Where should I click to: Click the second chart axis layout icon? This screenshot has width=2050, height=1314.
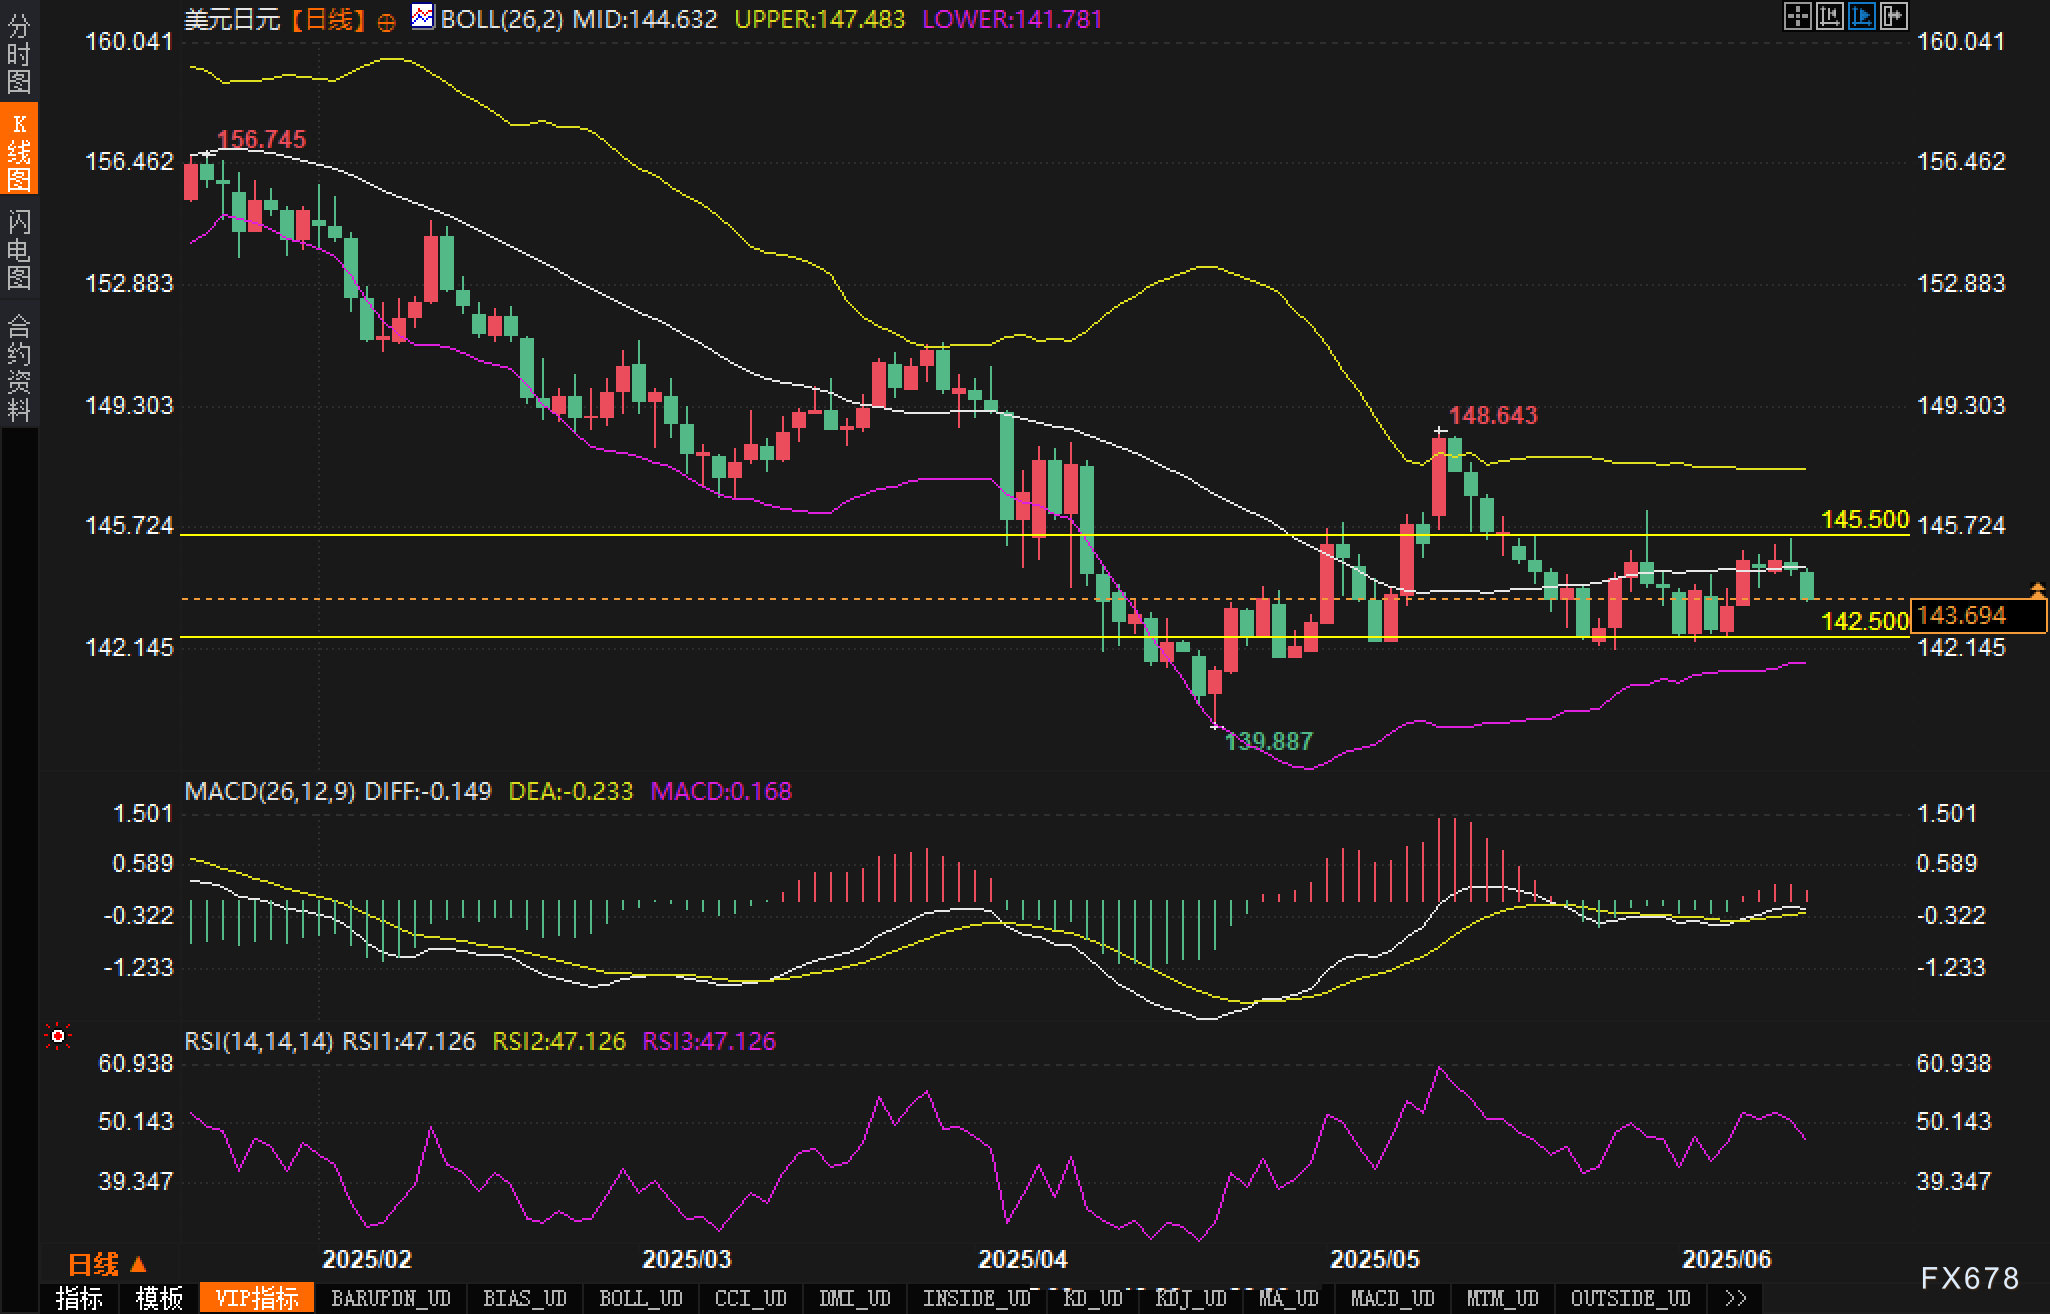pos(1829,16)
